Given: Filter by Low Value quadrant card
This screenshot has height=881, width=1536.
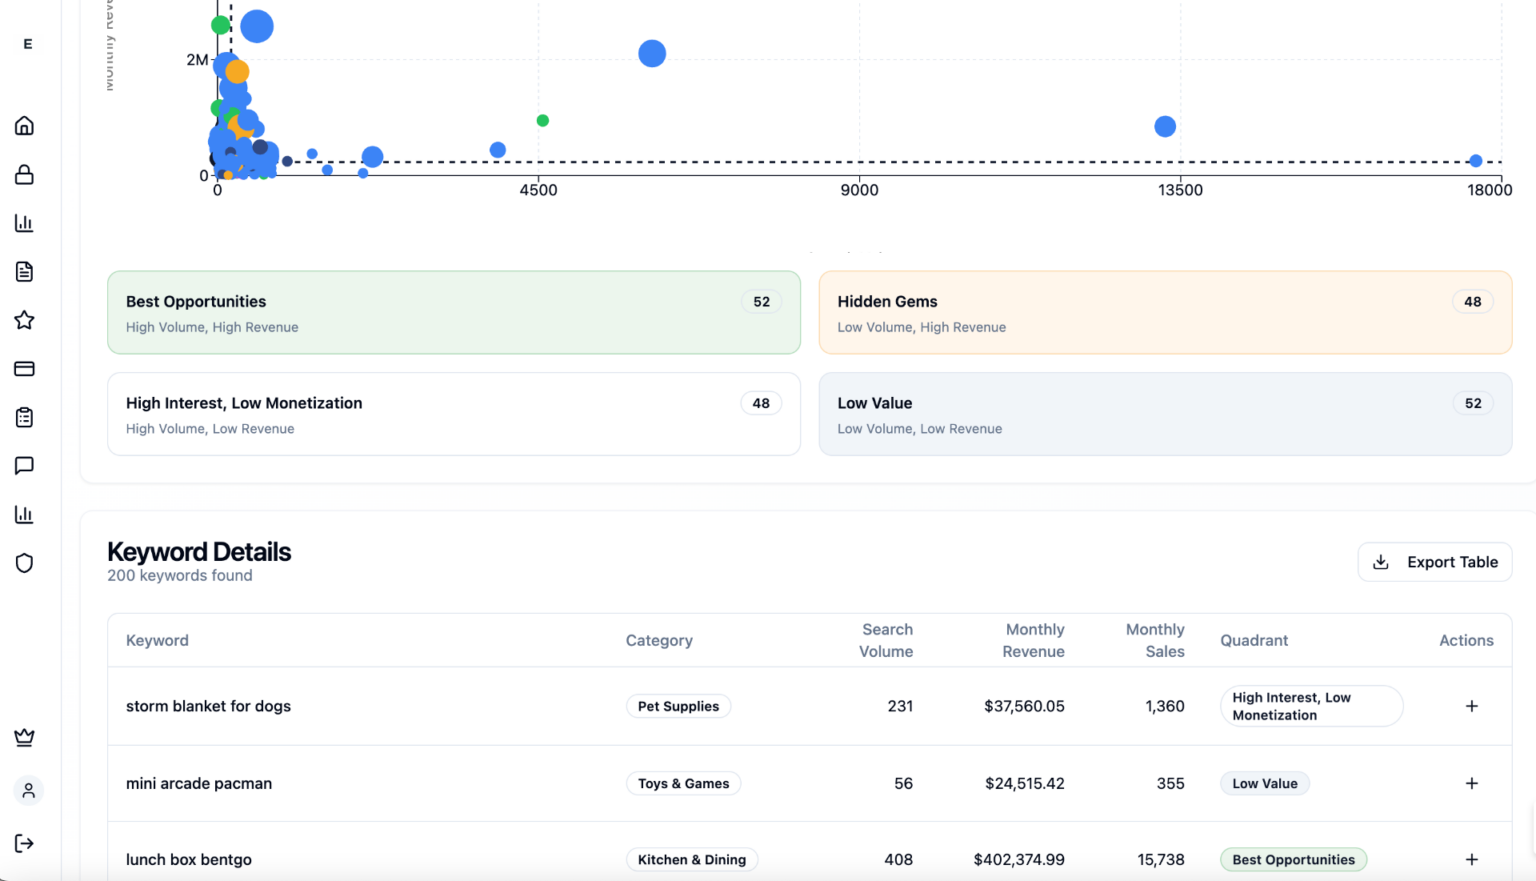Looking at the screenshot, I should pos(1165,414).
